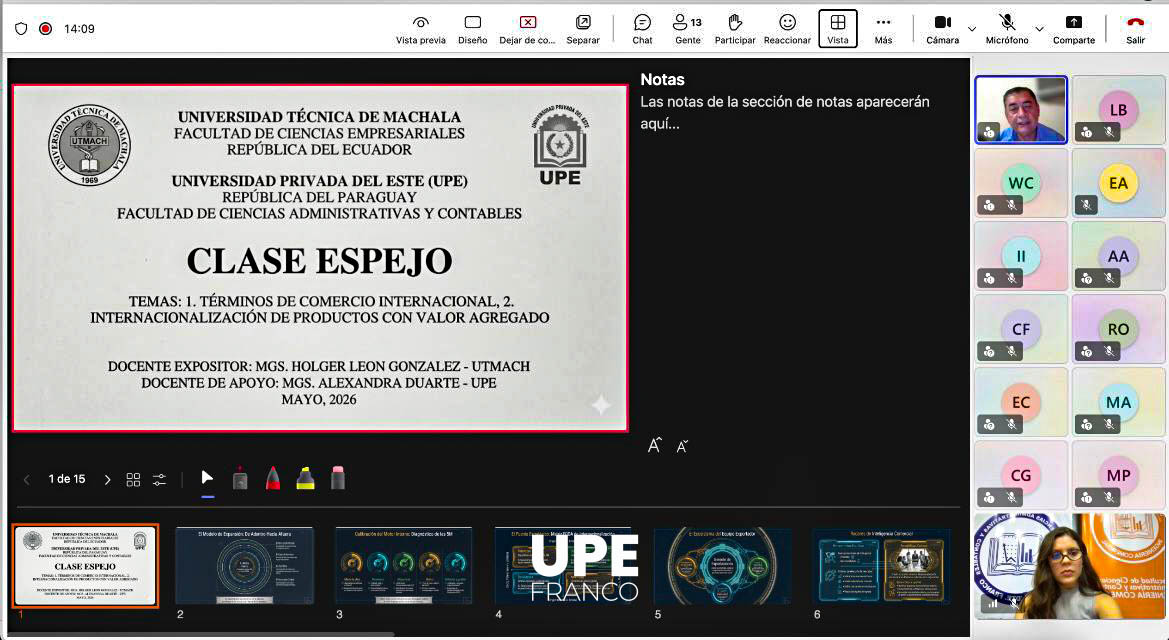
Task: Jump to slide 2 thumbnail
Action: [245, 566]
